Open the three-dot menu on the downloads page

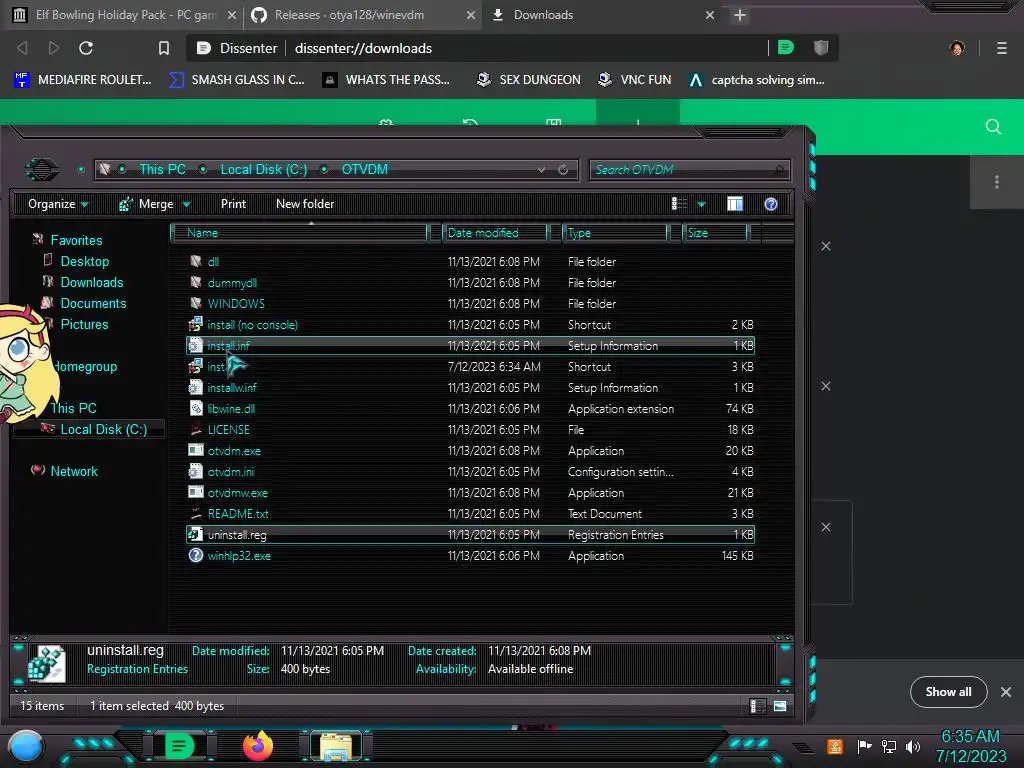pos(997,182)
